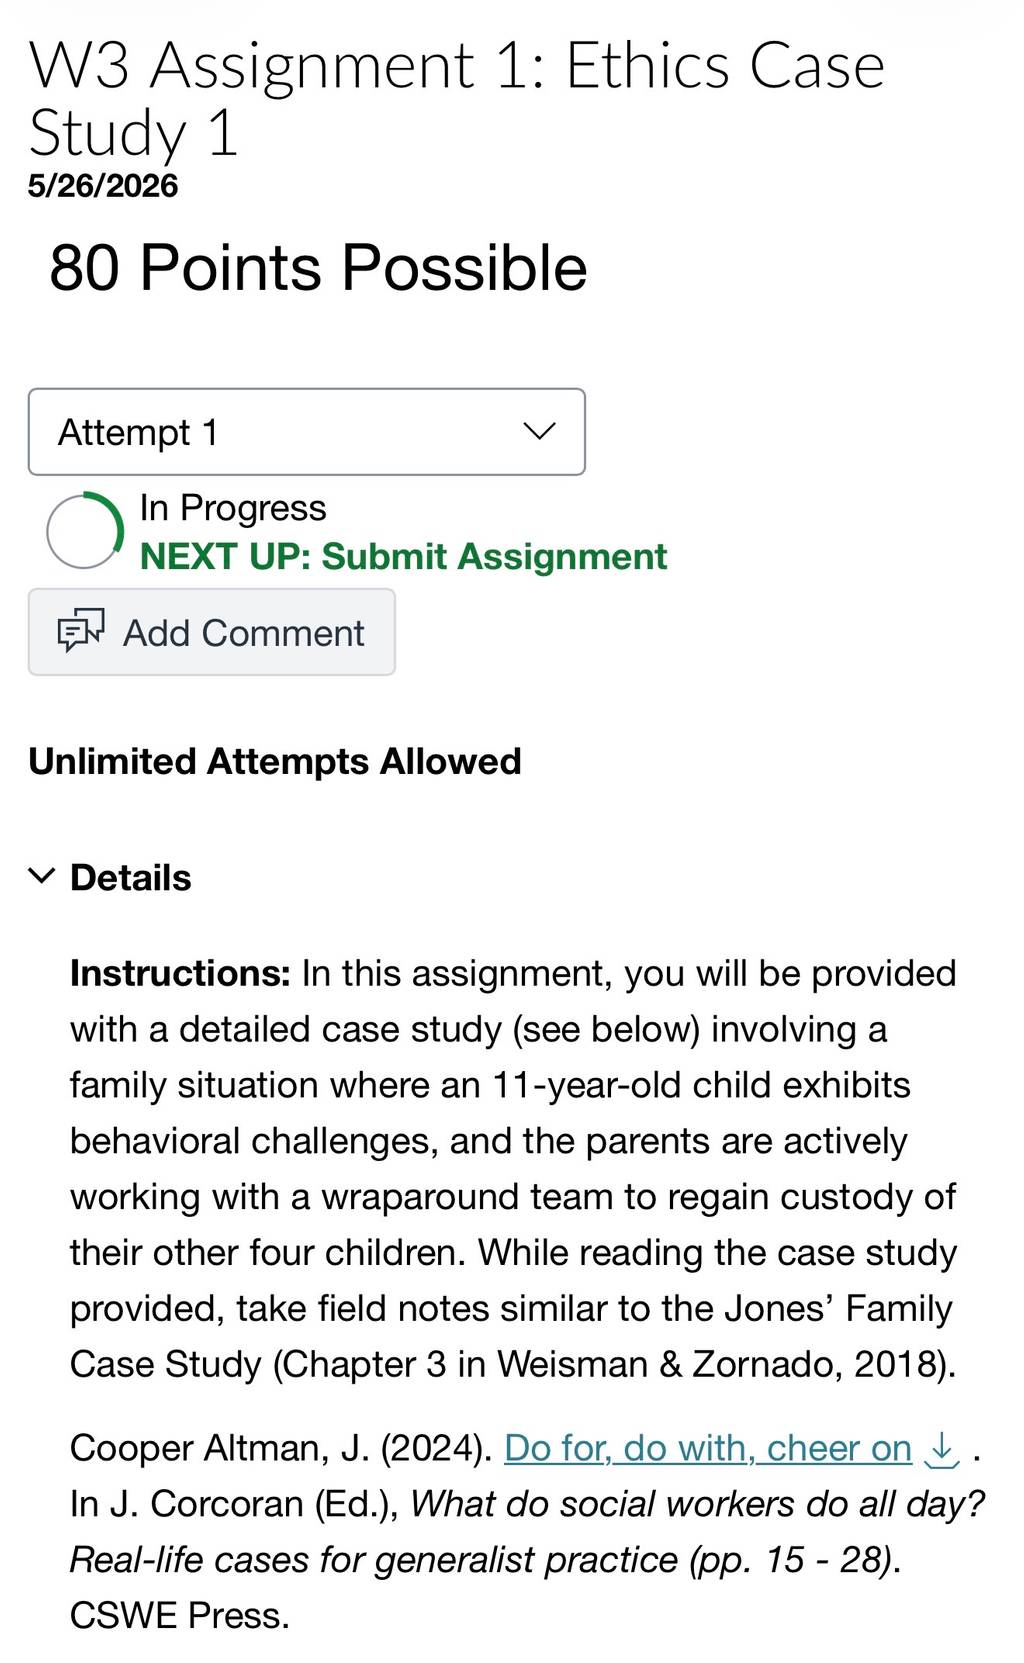Click the Add Comment button
This screenshot has height=1663, width=1024.
coord(212,632)
